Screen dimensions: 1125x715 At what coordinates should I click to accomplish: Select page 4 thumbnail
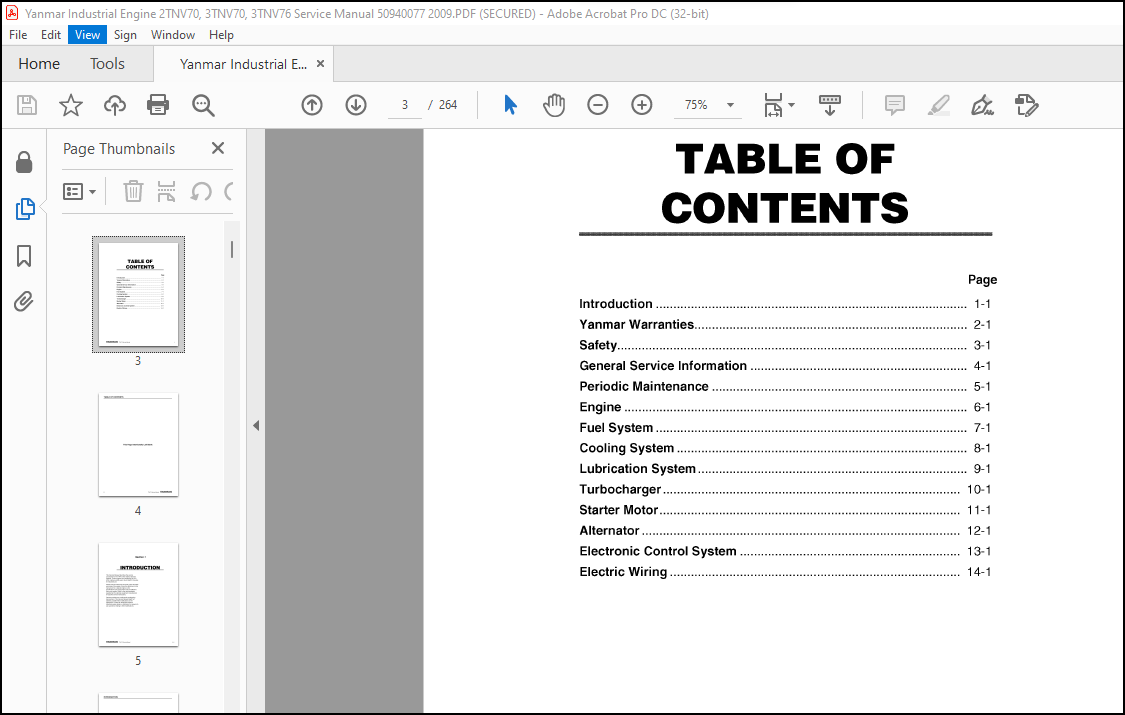click(x=138, y=445)
